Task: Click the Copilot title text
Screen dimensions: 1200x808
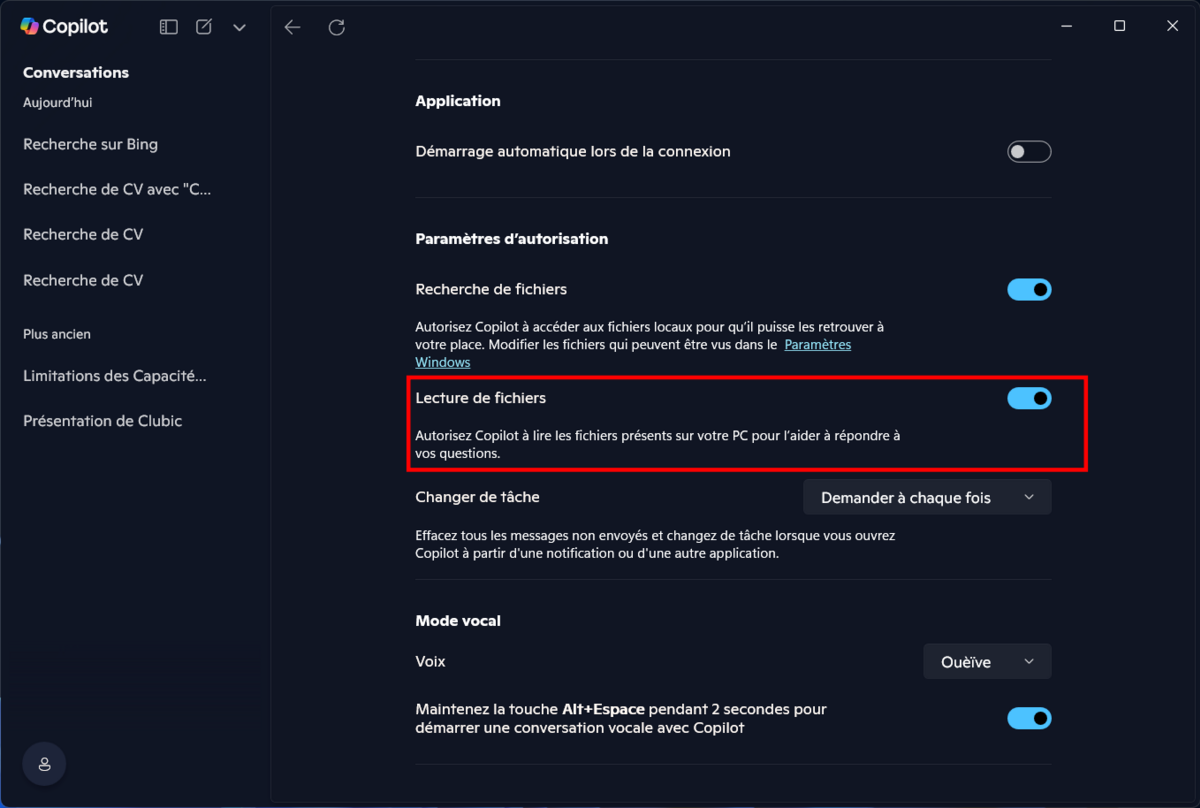Action: click(76, 27)
